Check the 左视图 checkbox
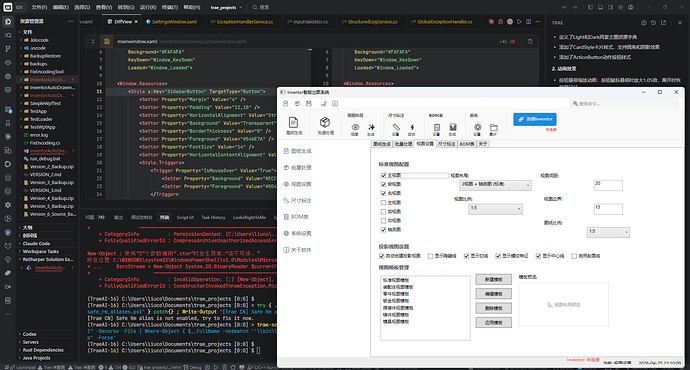690x370 pixels. pyautogui.click(x=383, y=202)
